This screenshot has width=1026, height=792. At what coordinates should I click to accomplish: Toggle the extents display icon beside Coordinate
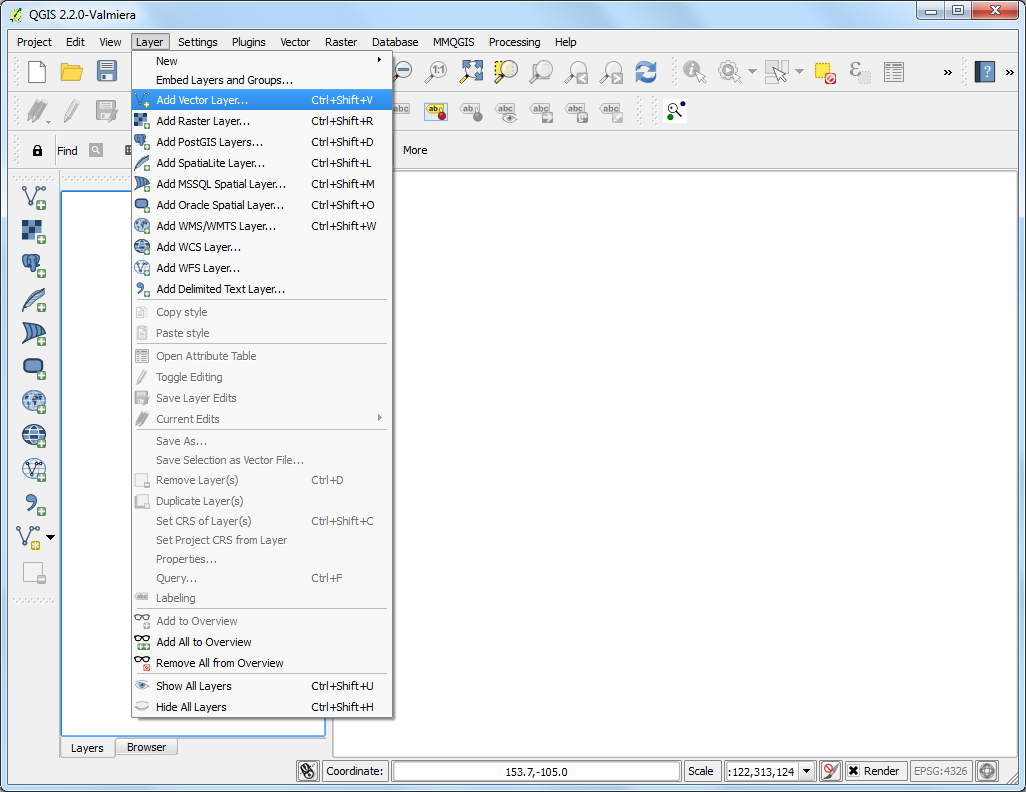(x=308, y=771)
